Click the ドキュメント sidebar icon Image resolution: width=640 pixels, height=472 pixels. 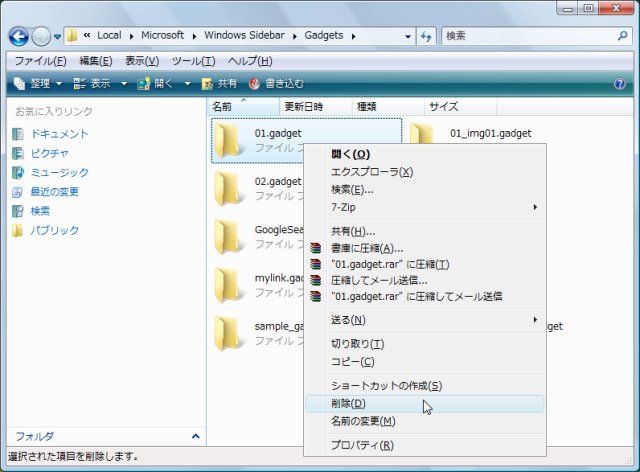[18, 134]
